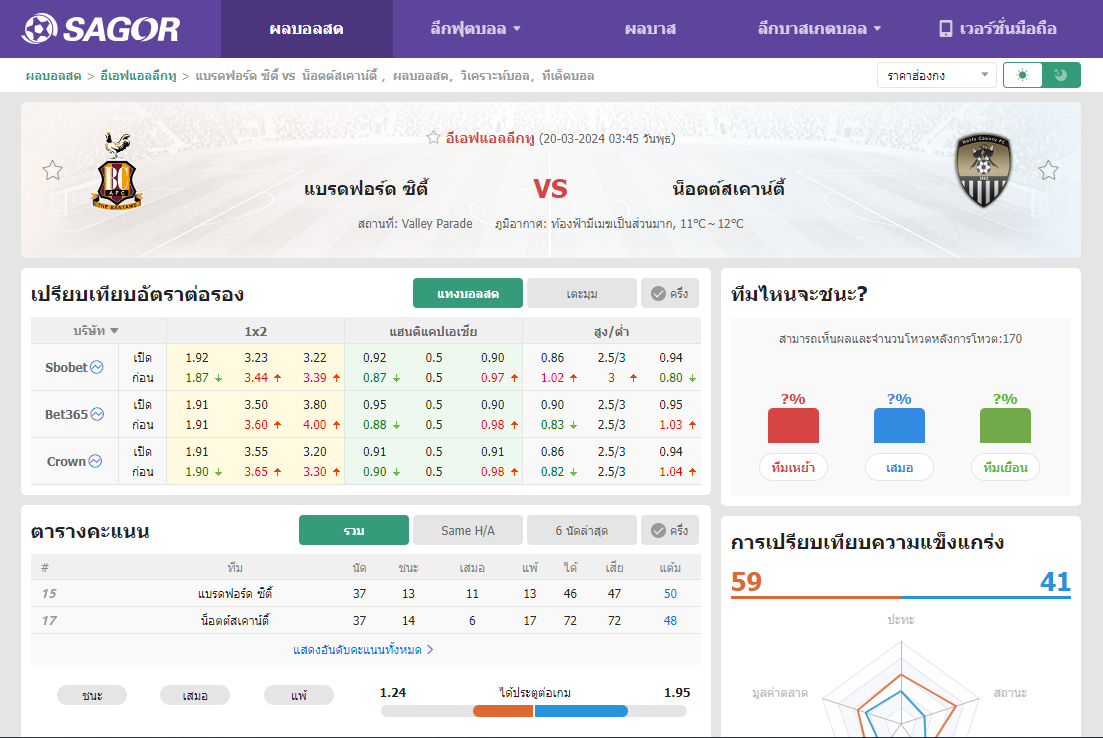The image size is (1103, 738).
Task: Click the green away team vote bar
Action: pos(1005,426)
